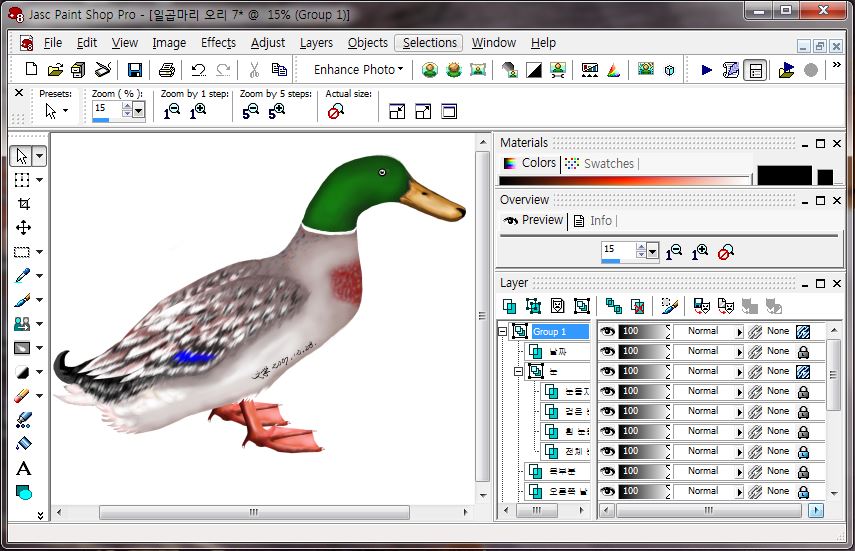Select the Text tool
Screen dimensions: 855x551
tap(23, 468)
